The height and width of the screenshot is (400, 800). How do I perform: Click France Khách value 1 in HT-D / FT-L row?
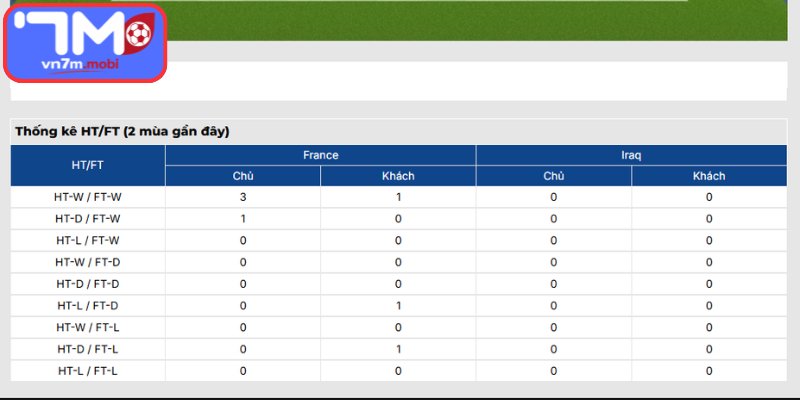click(398, 349)
